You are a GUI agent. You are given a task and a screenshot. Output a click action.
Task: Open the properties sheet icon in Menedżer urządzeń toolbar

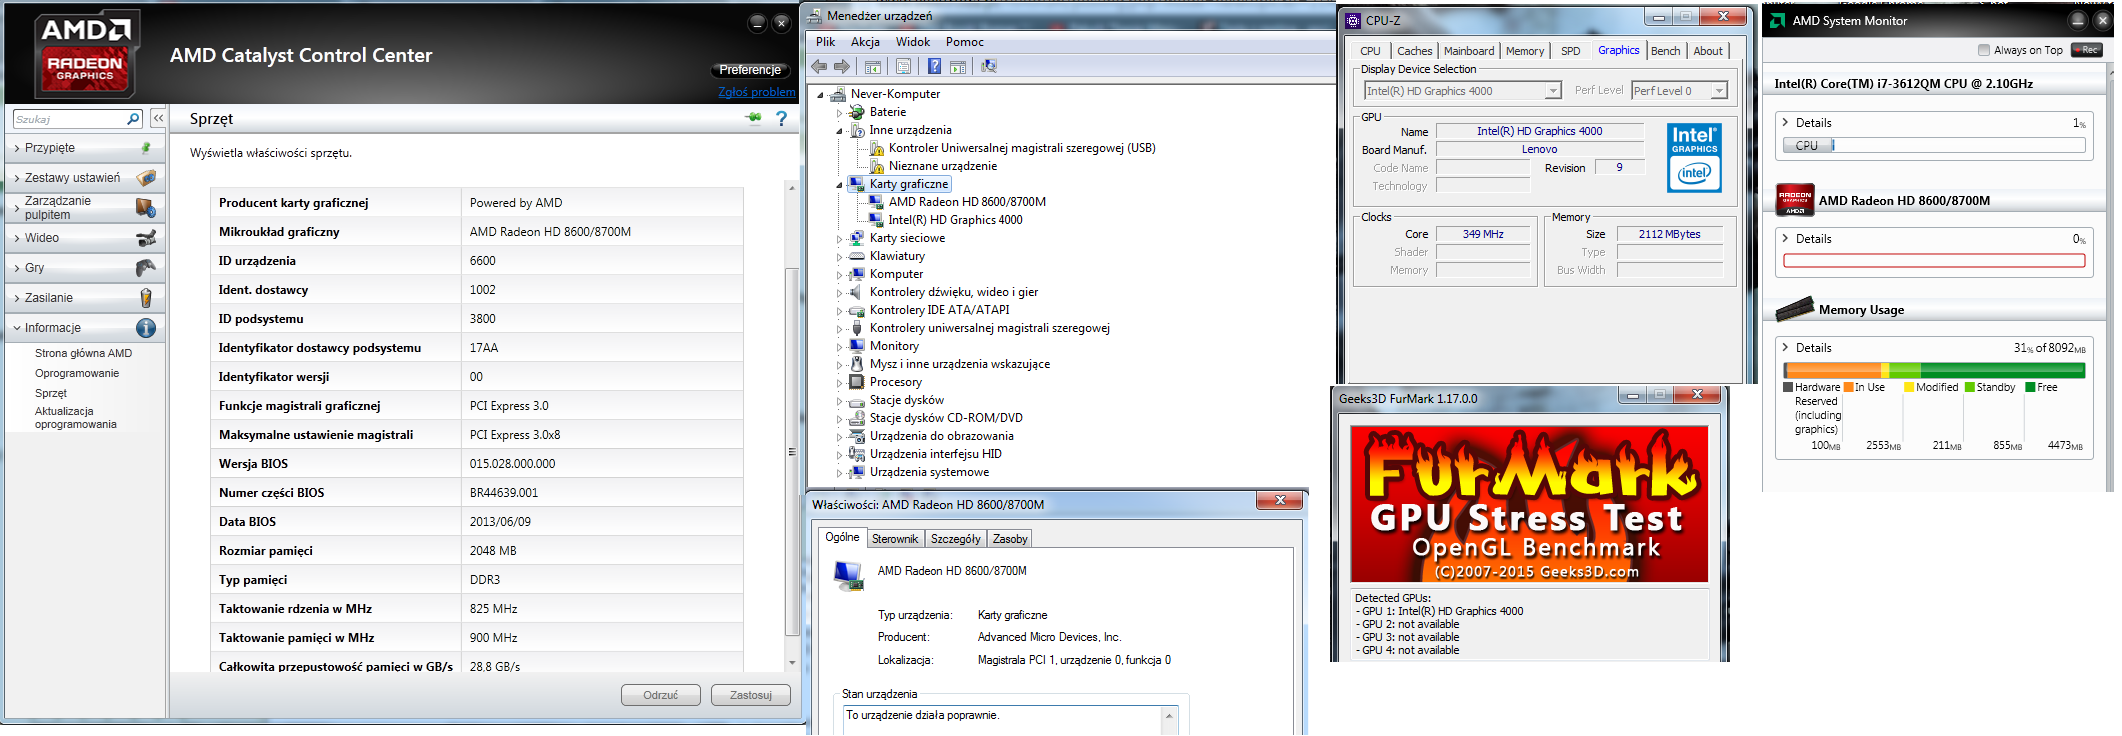[903, 66]
